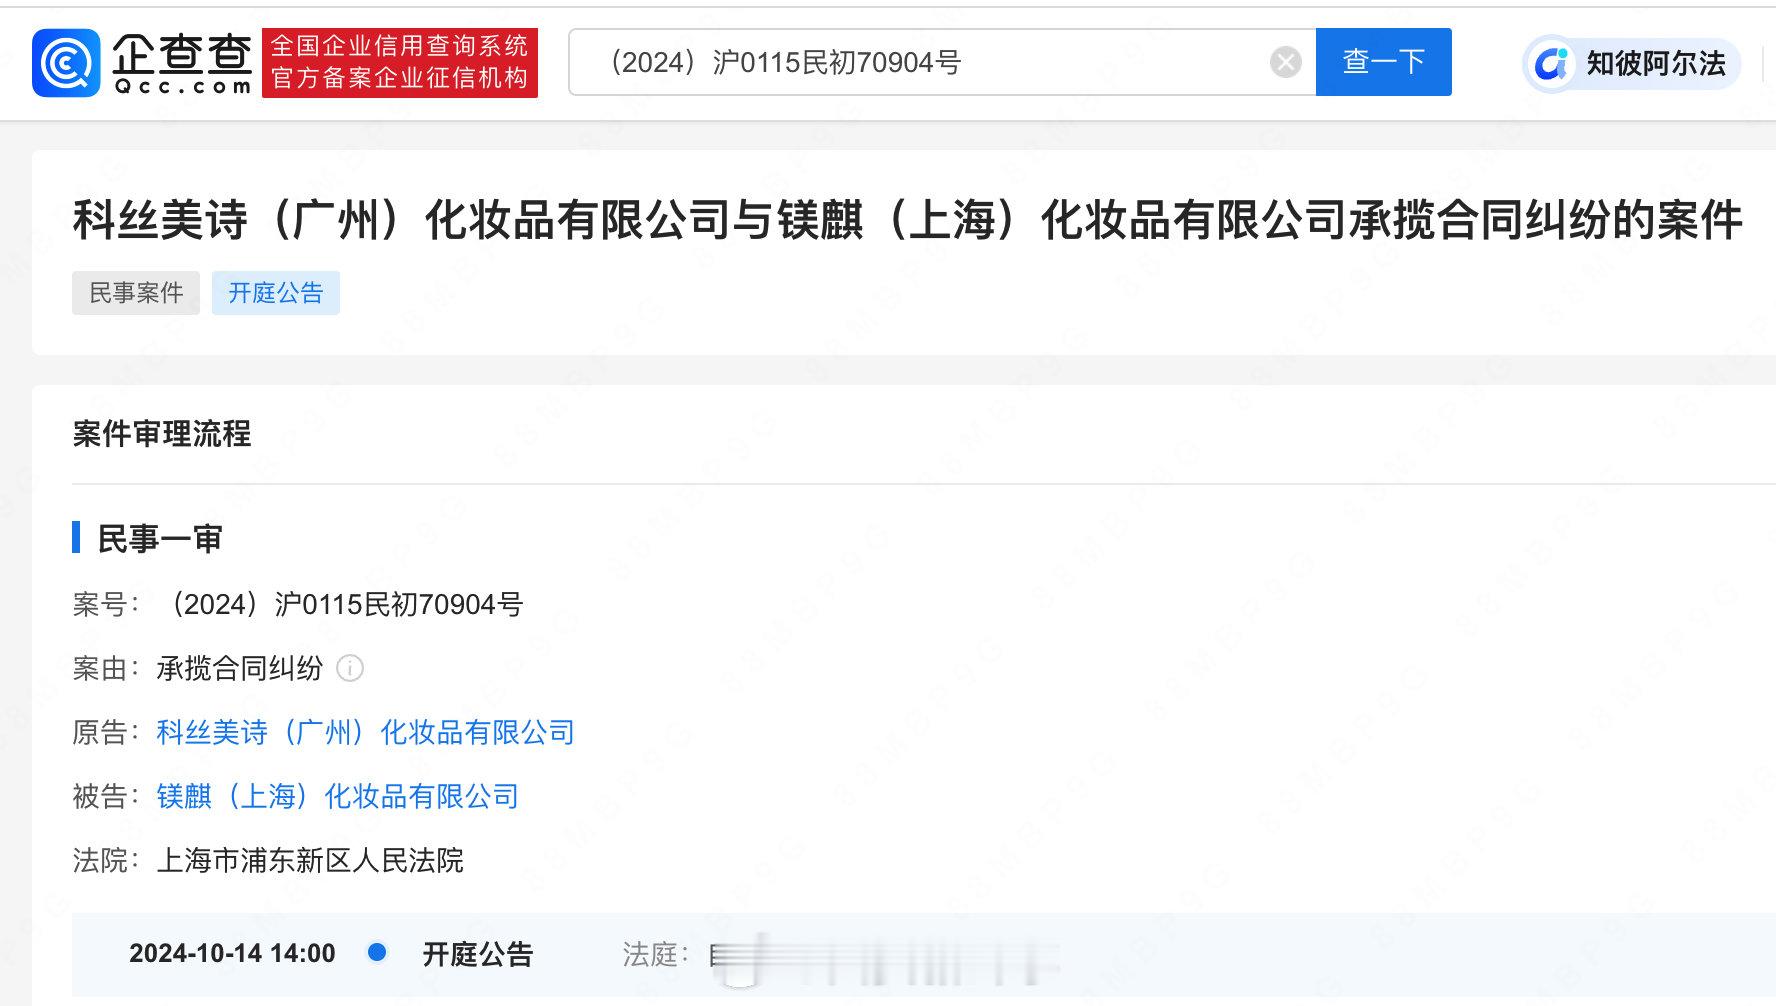1776x1006 pixels.
Task: Select the 开庭公告 tag
Action: click(276, 293)
